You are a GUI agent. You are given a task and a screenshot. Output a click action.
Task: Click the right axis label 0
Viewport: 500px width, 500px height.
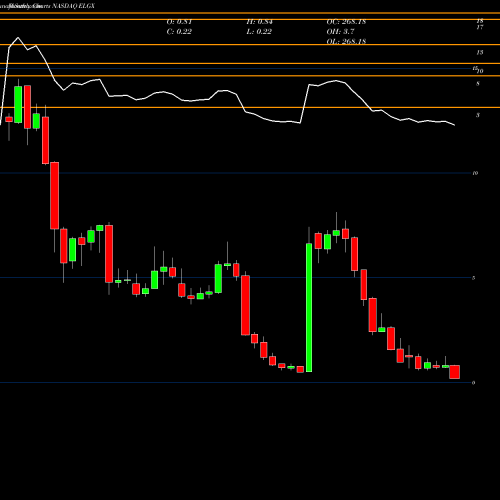tap(473, 383)
